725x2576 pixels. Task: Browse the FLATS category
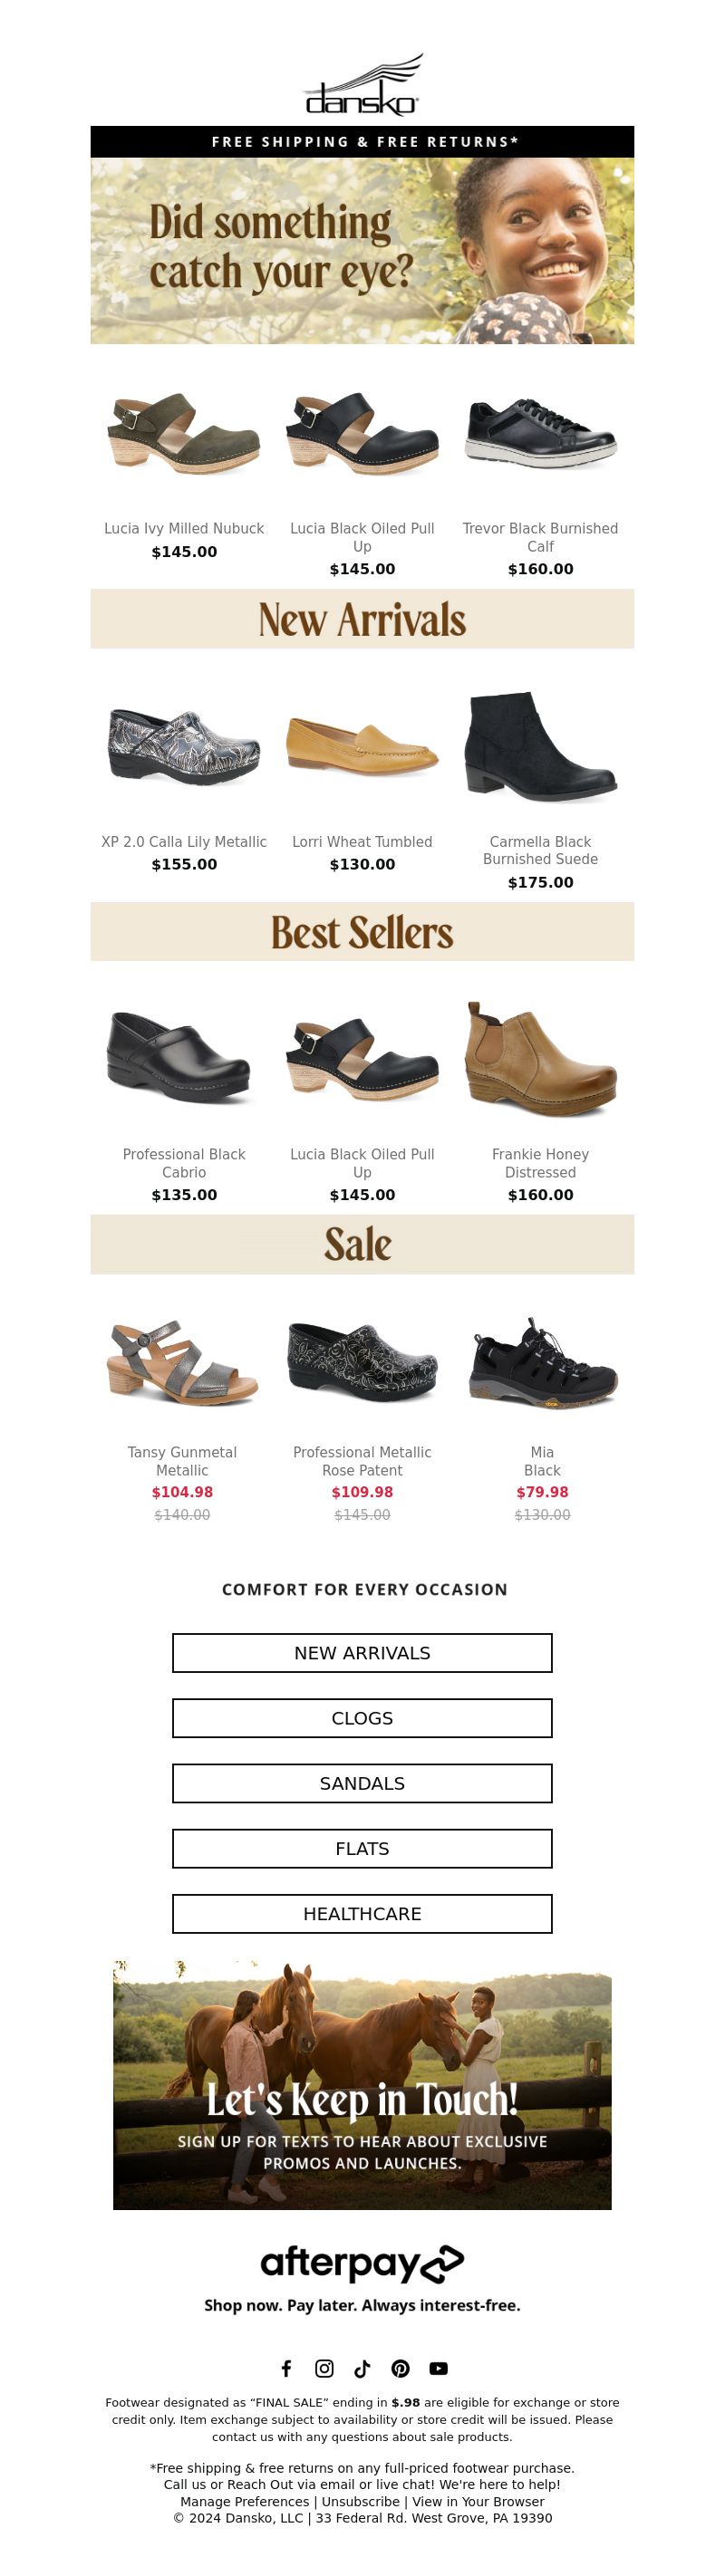tap(362, 1848)
